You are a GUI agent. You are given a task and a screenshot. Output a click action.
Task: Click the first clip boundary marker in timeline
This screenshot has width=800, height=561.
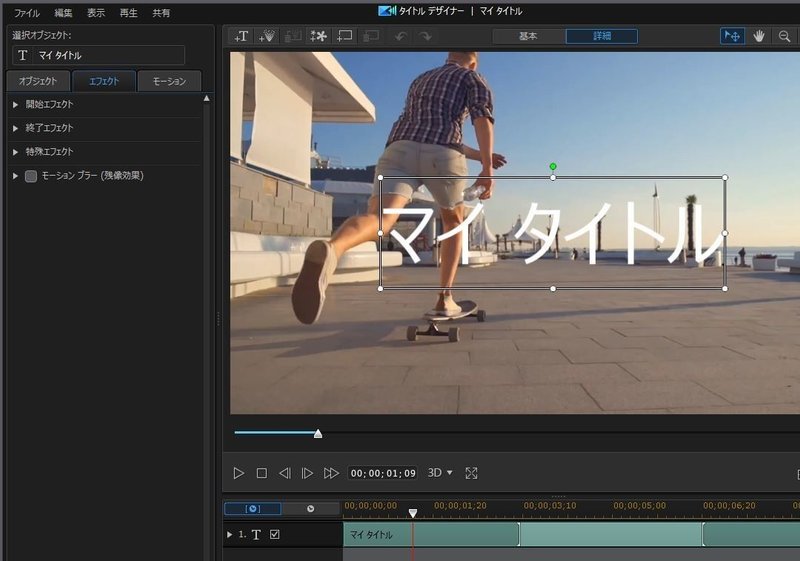[x=519, y=534]
